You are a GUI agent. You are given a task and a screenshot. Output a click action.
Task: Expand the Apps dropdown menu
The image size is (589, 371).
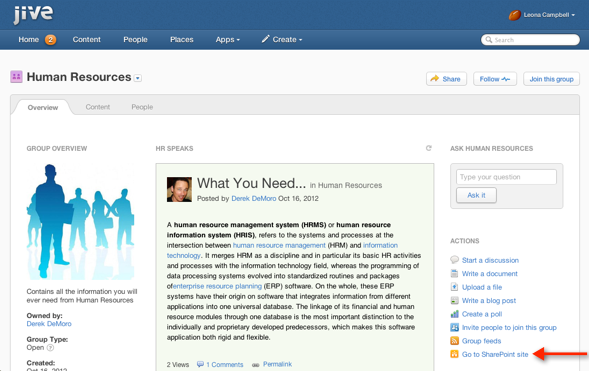[x=228, y=39]
